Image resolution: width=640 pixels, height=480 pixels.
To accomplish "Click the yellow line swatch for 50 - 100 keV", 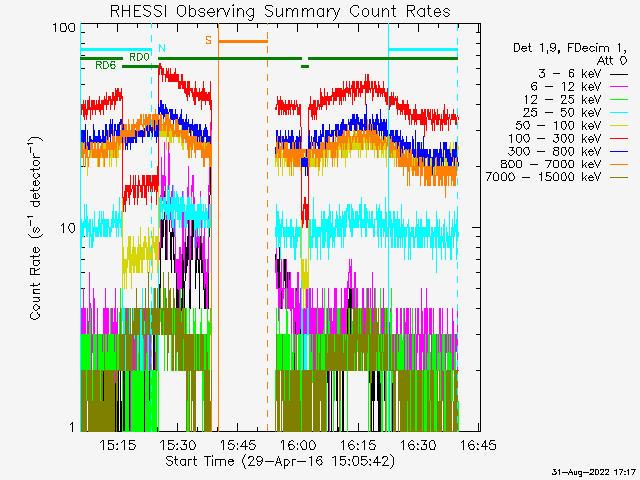I will tap(619, 126).
